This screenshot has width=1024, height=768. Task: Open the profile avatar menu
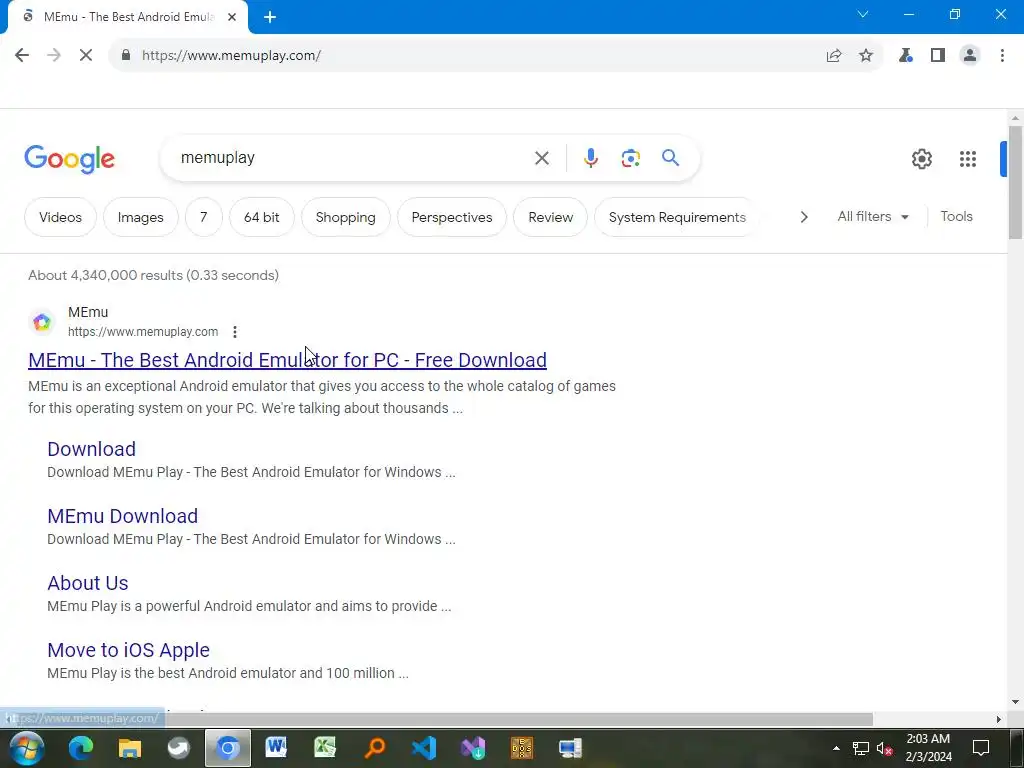click(970, 56)
